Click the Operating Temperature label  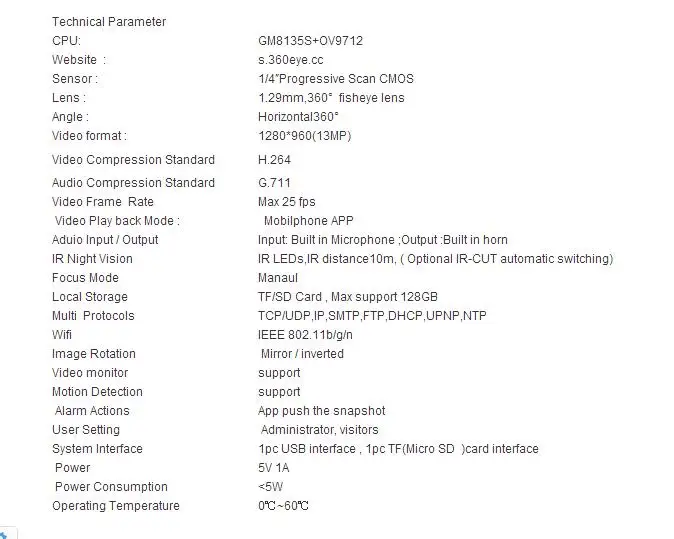(x=116, y=505)
